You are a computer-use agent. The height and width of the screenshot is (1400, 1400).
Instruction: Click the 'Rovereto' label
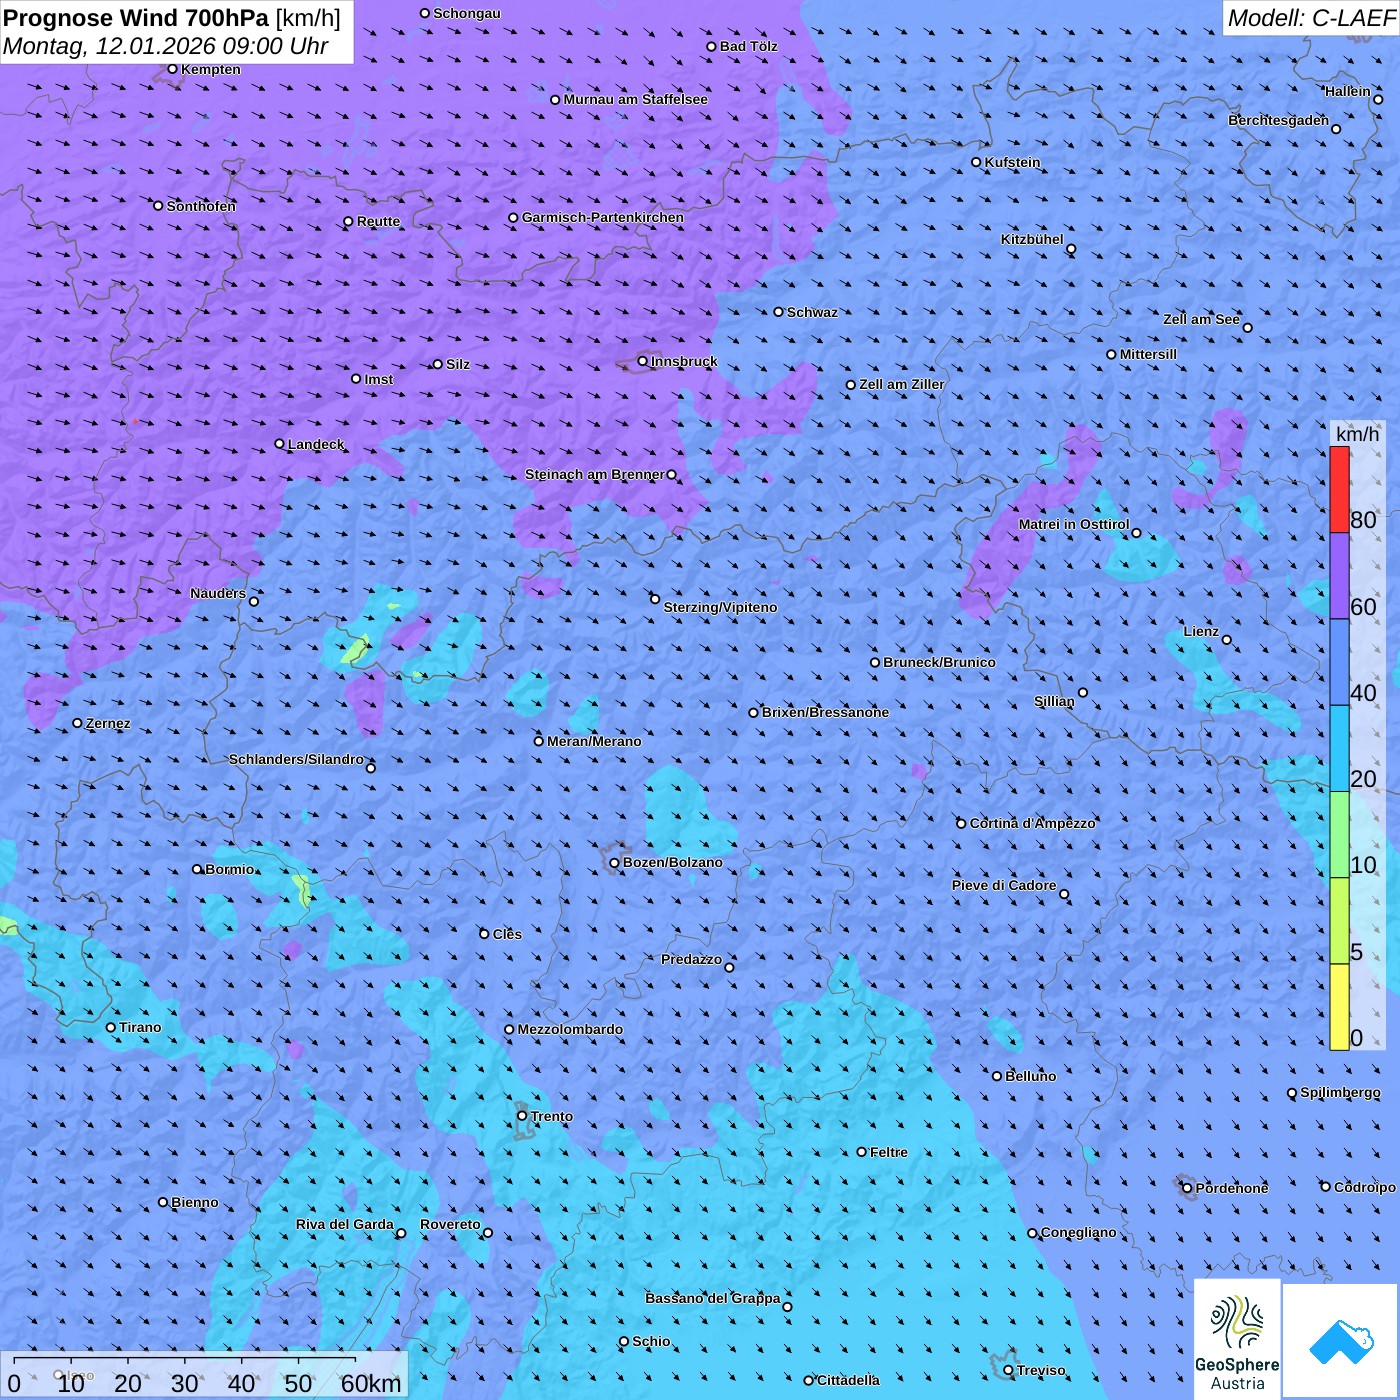tap(450, 1224)
